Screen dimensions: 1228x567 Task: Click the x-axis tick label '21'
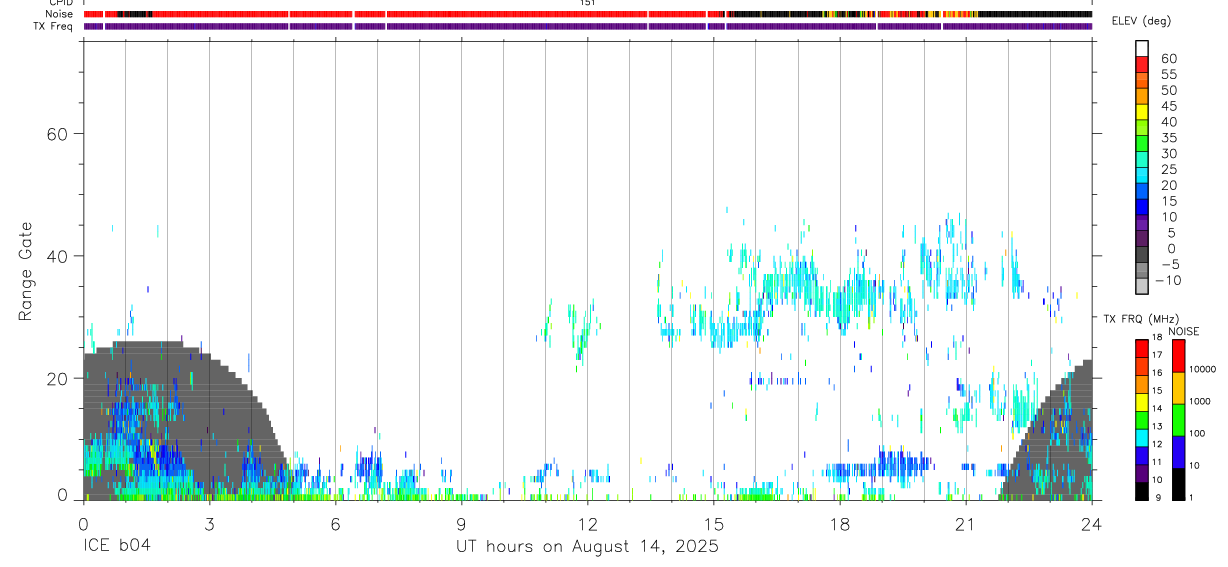point(965,524)
